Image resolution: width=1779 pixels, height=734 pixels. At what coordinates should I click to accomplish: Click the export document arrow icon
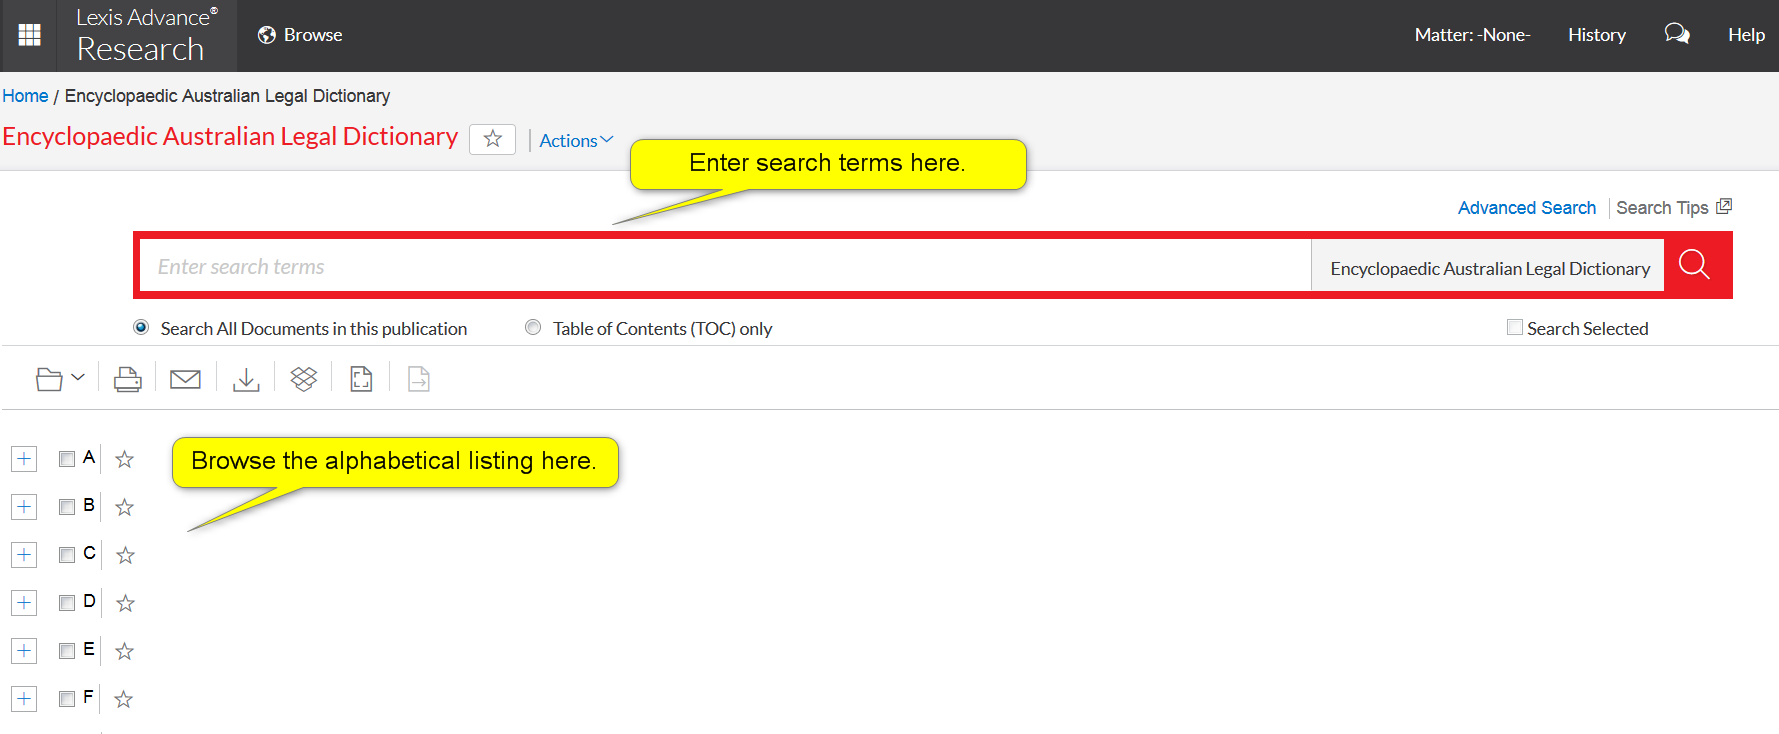[x=419, y=379]
